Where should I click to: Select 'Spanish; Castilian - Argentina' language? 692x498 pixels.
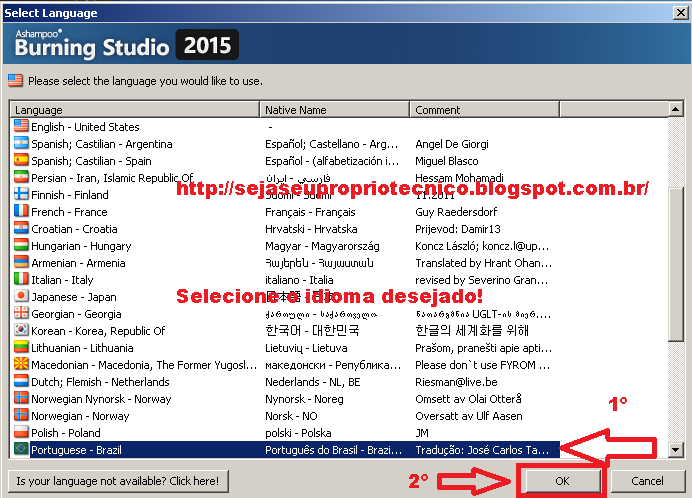coord(102,144)
